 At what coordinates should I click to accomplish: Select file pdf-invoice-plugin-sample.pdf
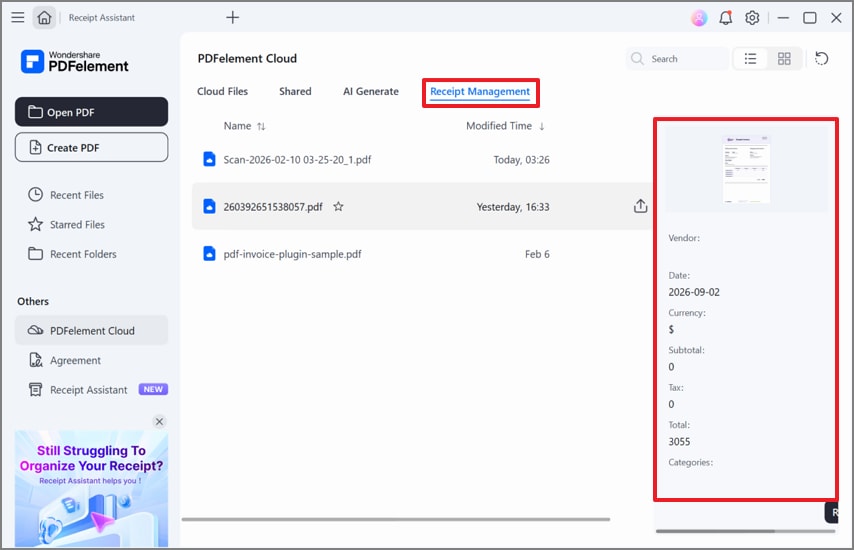[x=292, y=254]
